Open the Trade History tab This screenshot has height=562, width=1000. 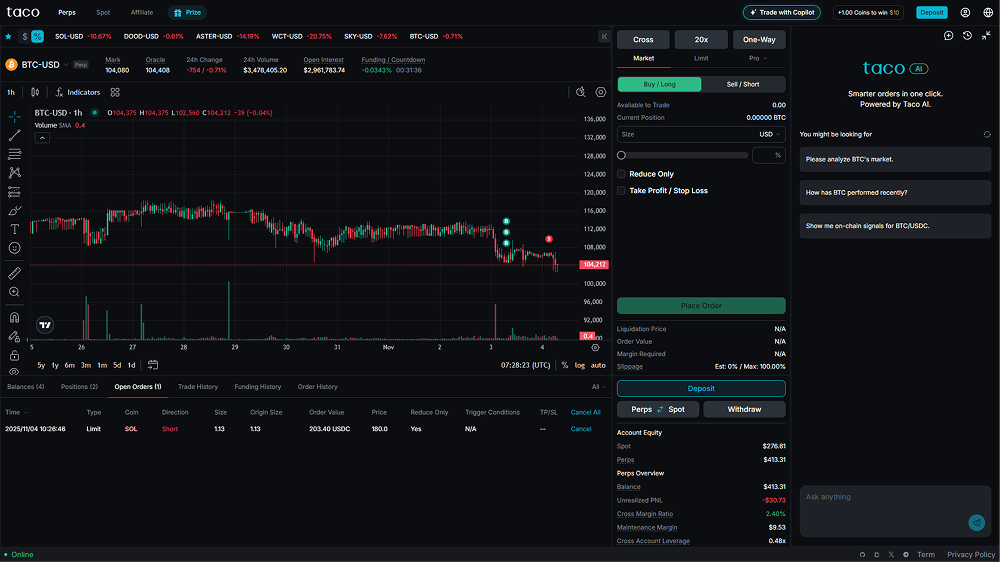point(198,387)
